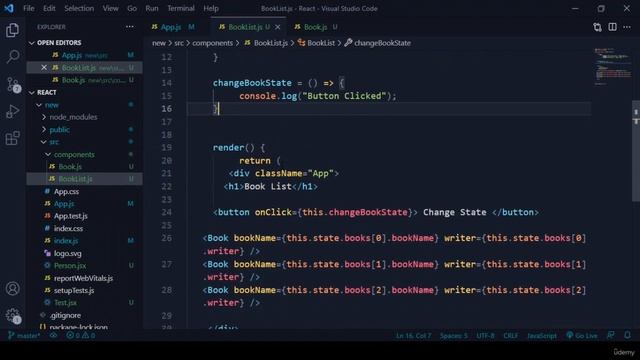
Task: Click the src breadcrumb segment
Action: click(179, 43)
